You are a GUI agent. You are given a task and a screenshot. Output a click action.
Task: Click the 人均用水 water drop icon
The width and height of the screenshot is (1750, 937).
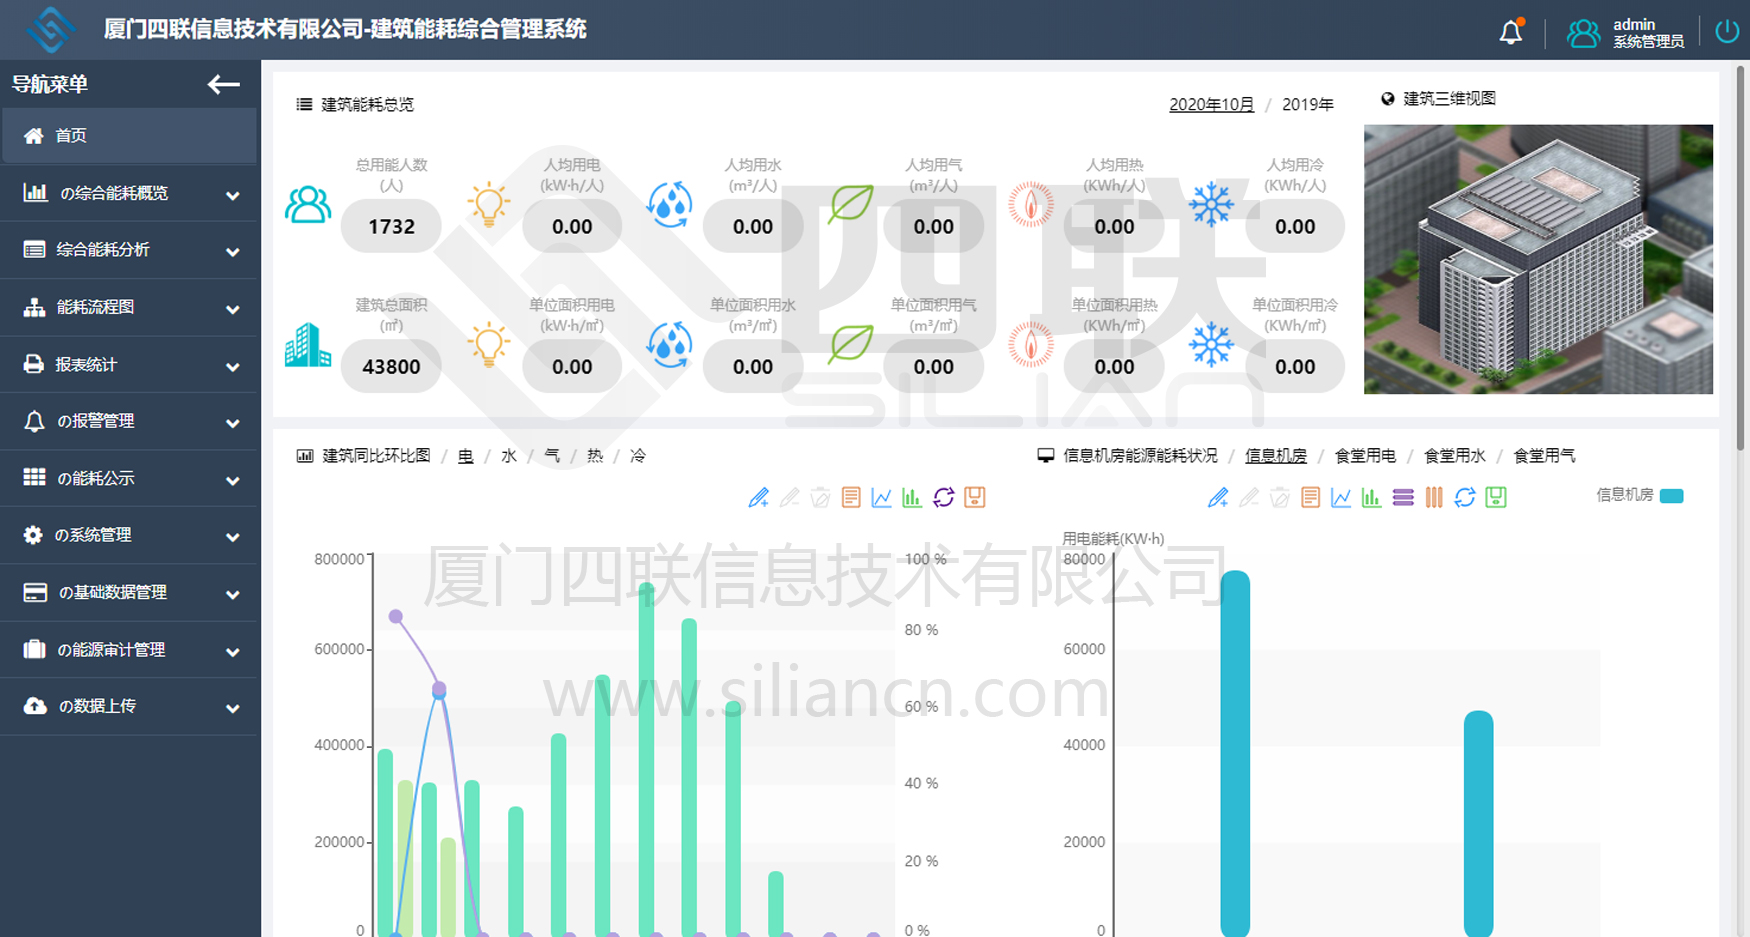[x=669, y=205]
